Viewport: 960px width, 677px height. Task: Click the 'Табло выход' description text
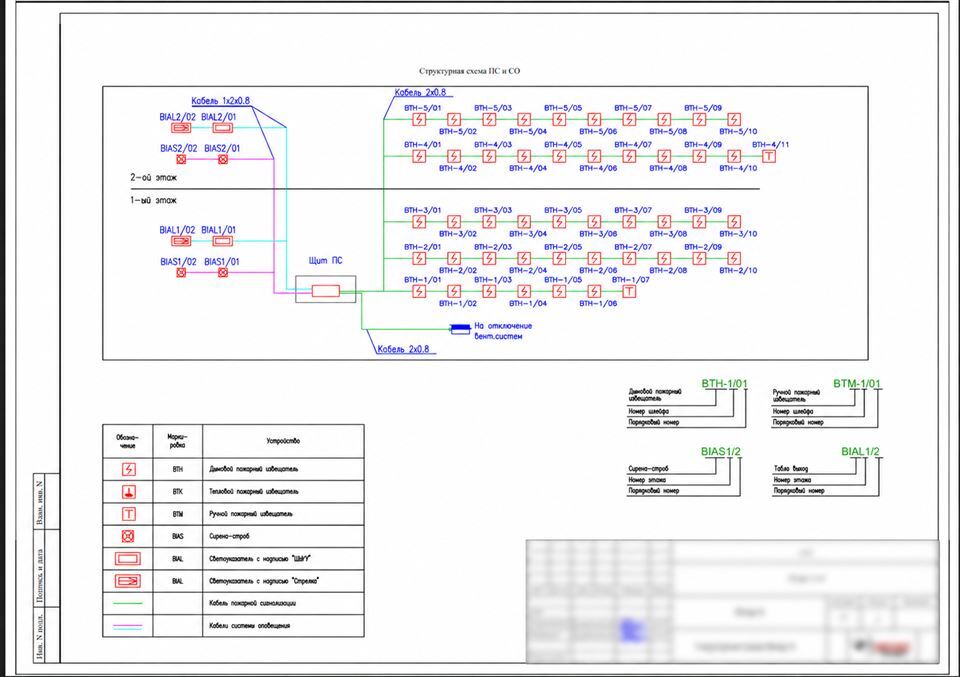tap(791, 469)
